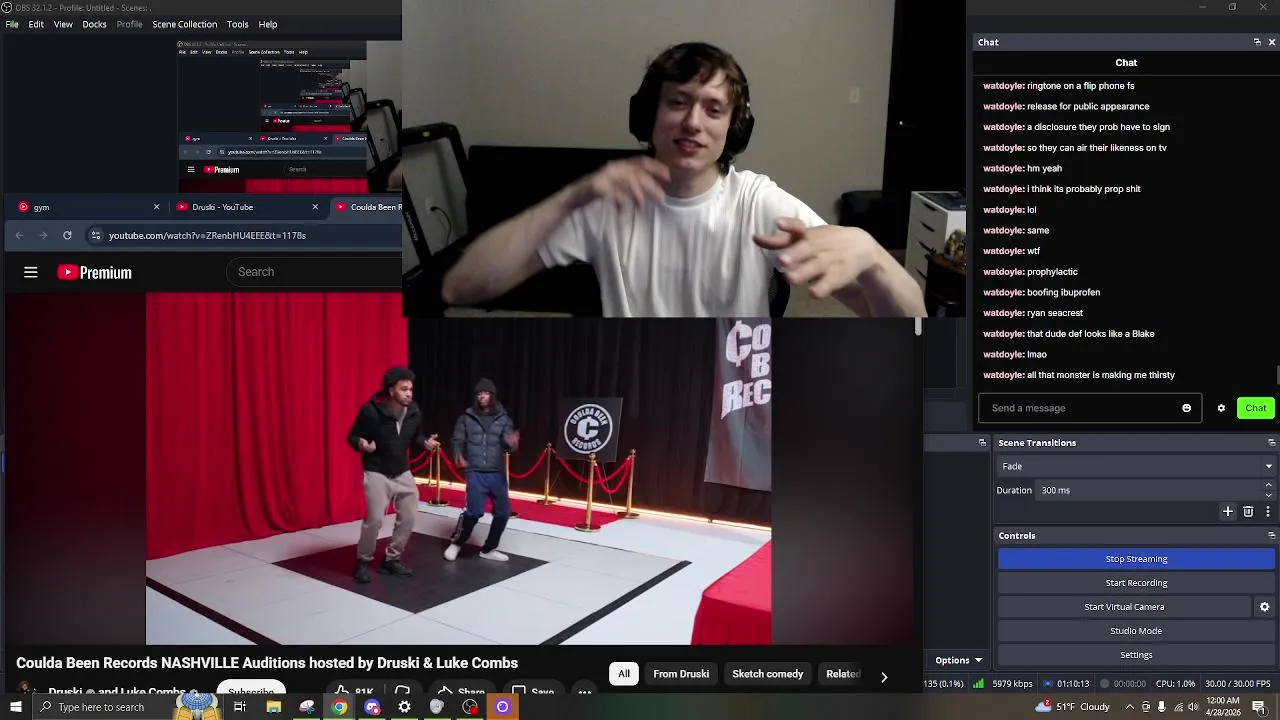Open the Scene Collection menu
This screenshot has height=720, width=1280.
click(x=184, y=24)
